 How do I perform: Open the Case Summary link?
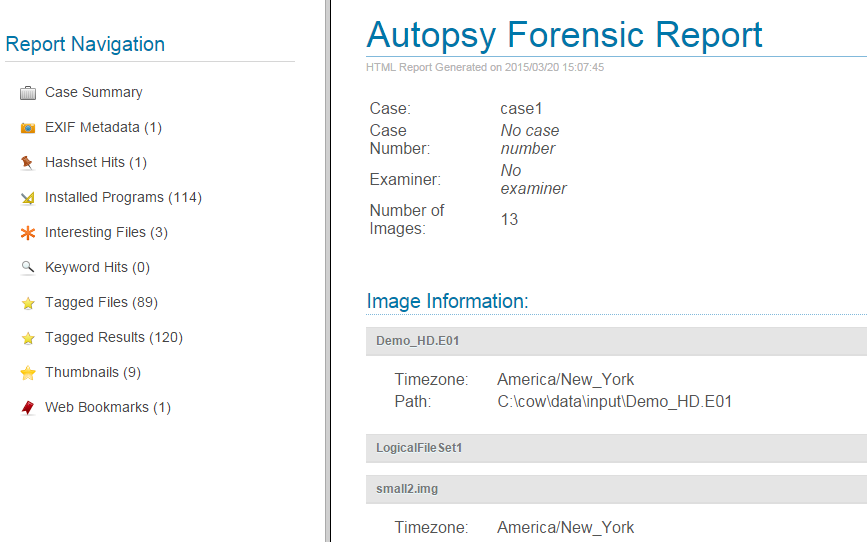[x=94, y=92]
